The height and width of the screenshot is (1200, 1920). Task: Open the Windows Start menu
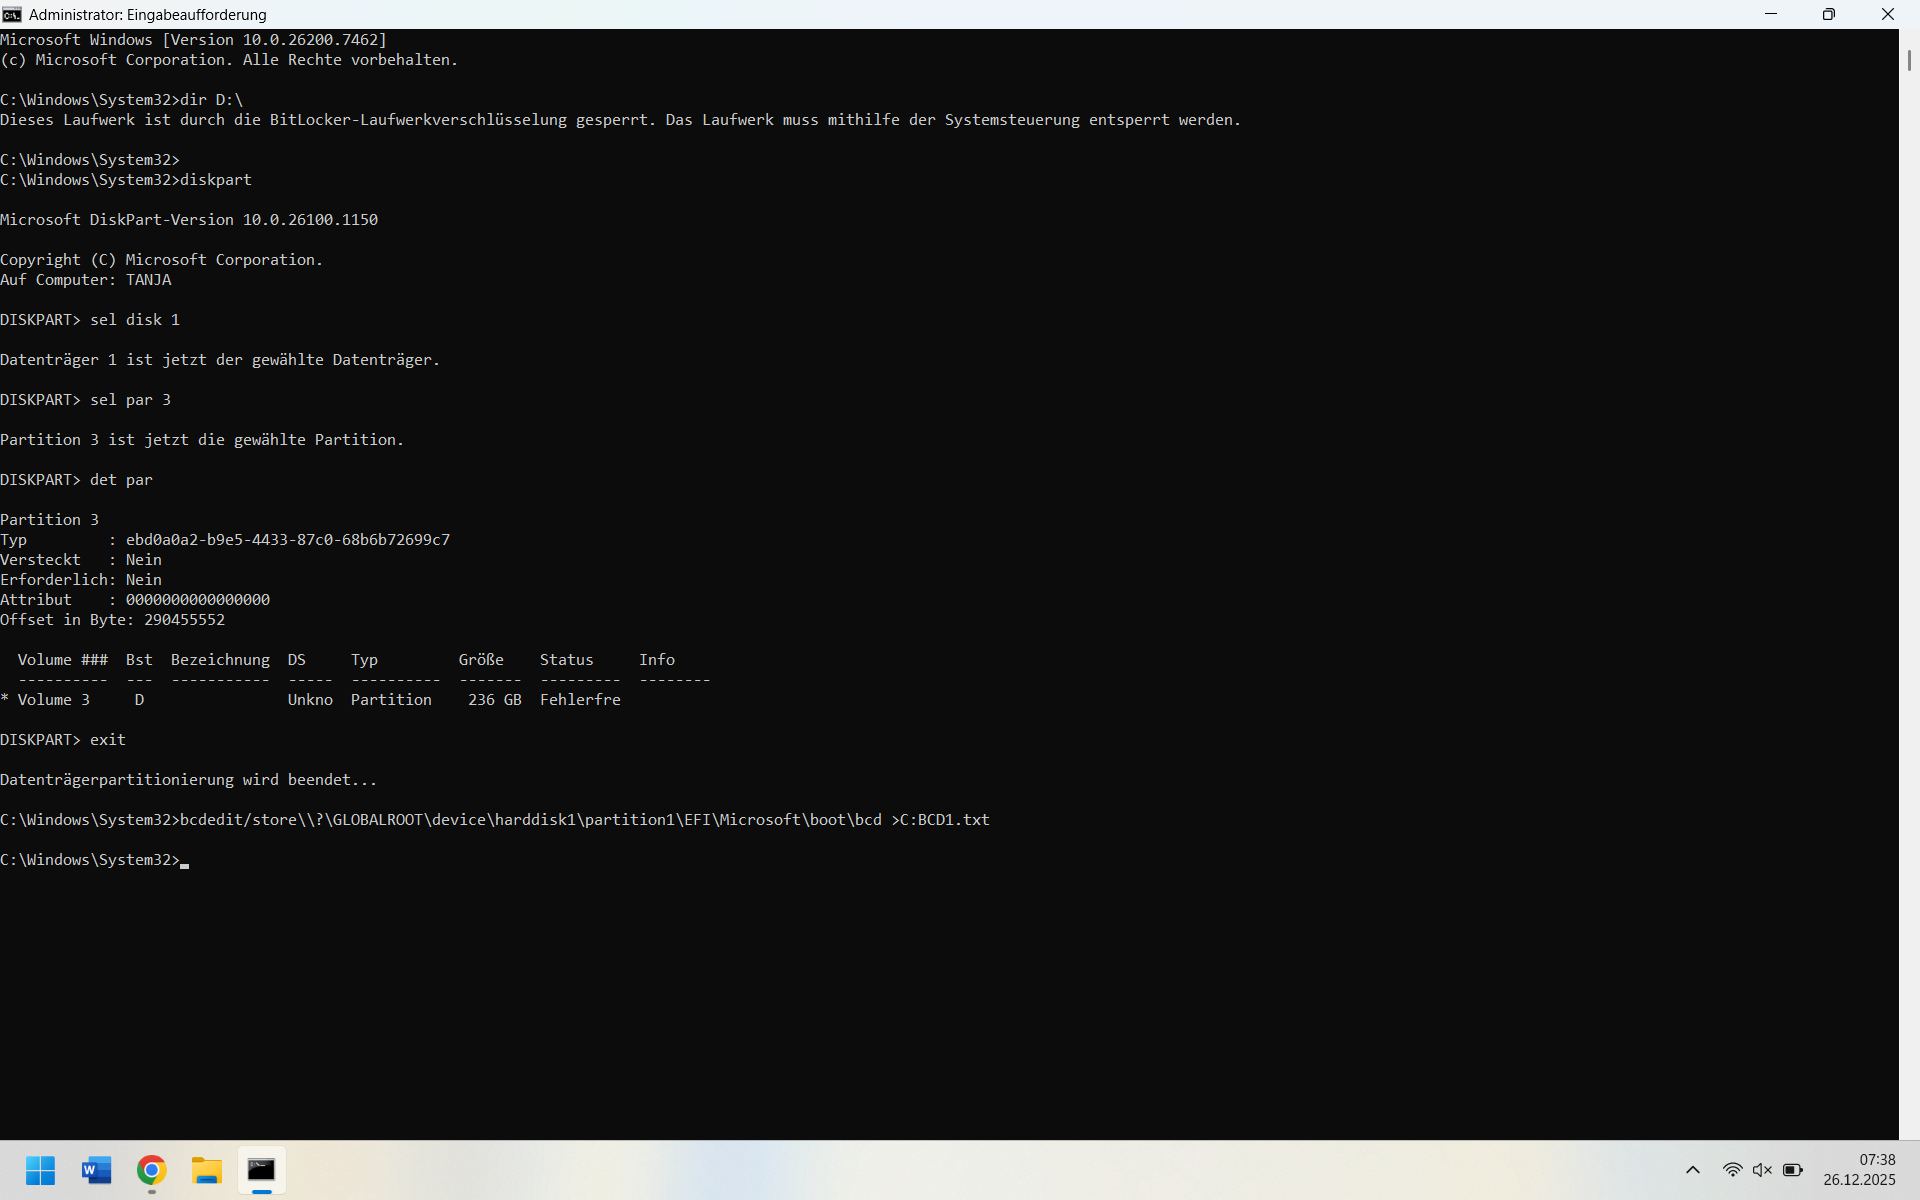point(40,1170)
